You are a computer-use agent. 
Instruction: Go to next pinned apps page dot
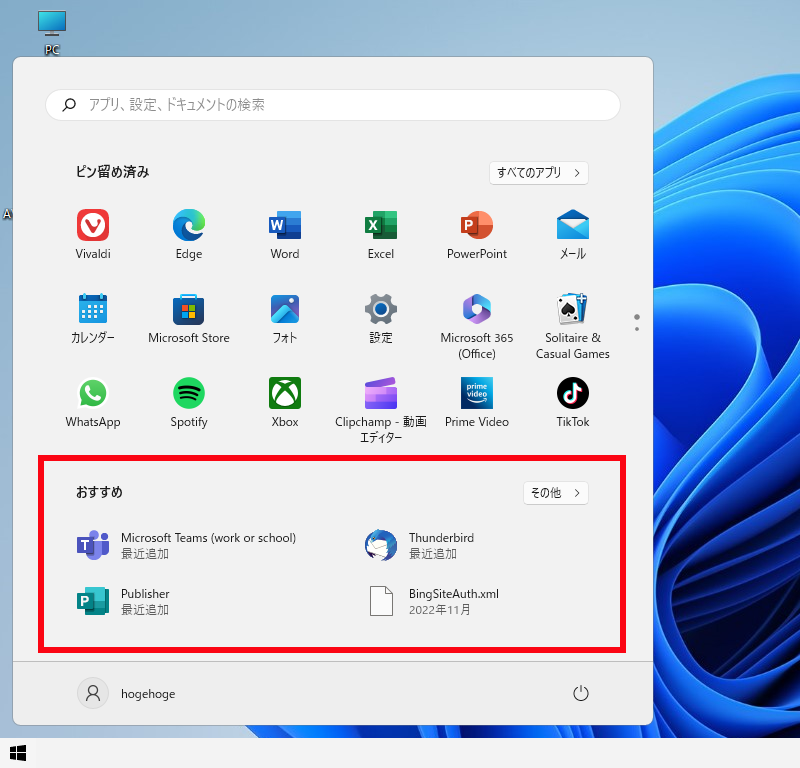tap(637, 329)
